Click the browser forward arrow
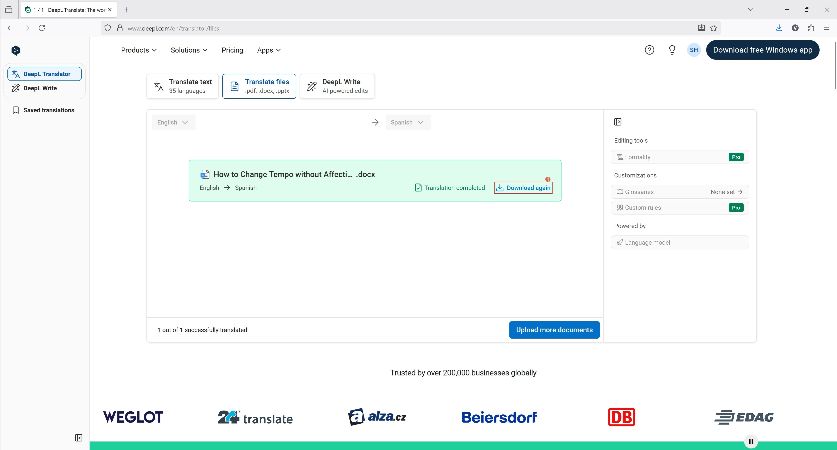837x450 pixels. (27, 28)
